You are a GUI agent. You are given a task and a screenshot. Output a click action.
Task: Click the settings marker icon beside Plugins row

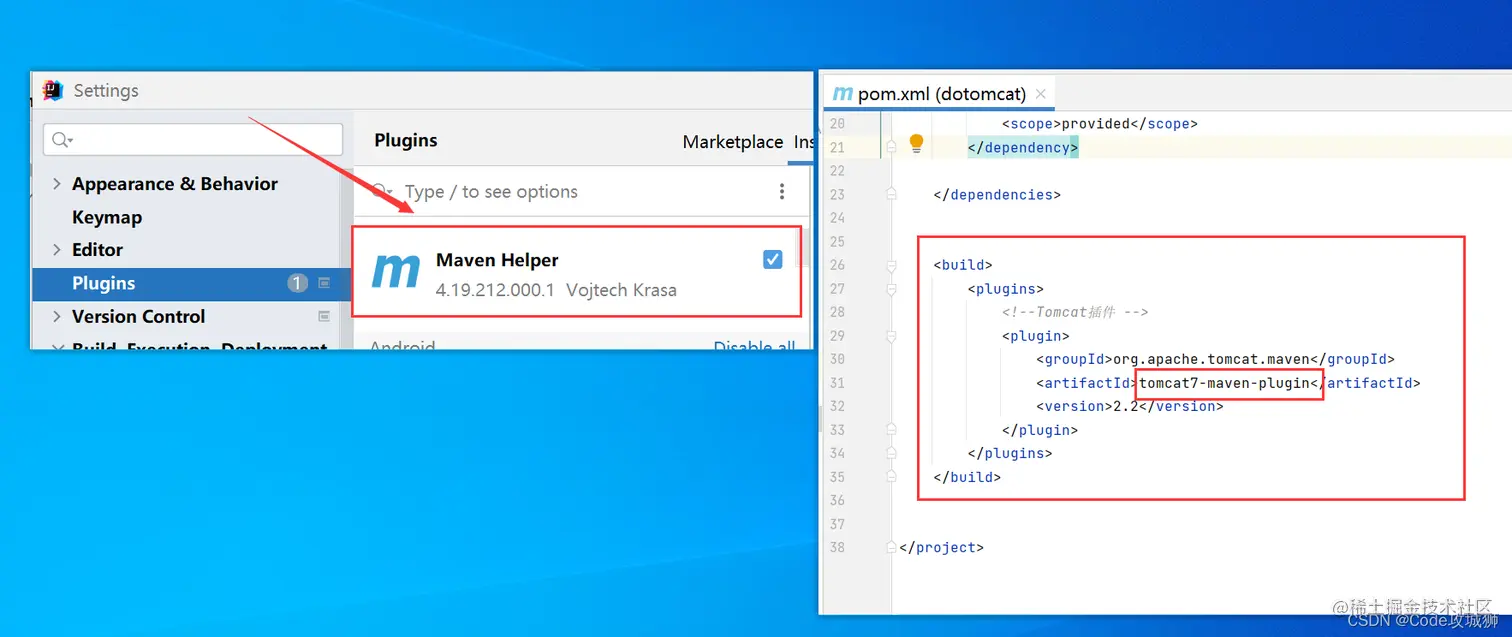tap(324, 283)
